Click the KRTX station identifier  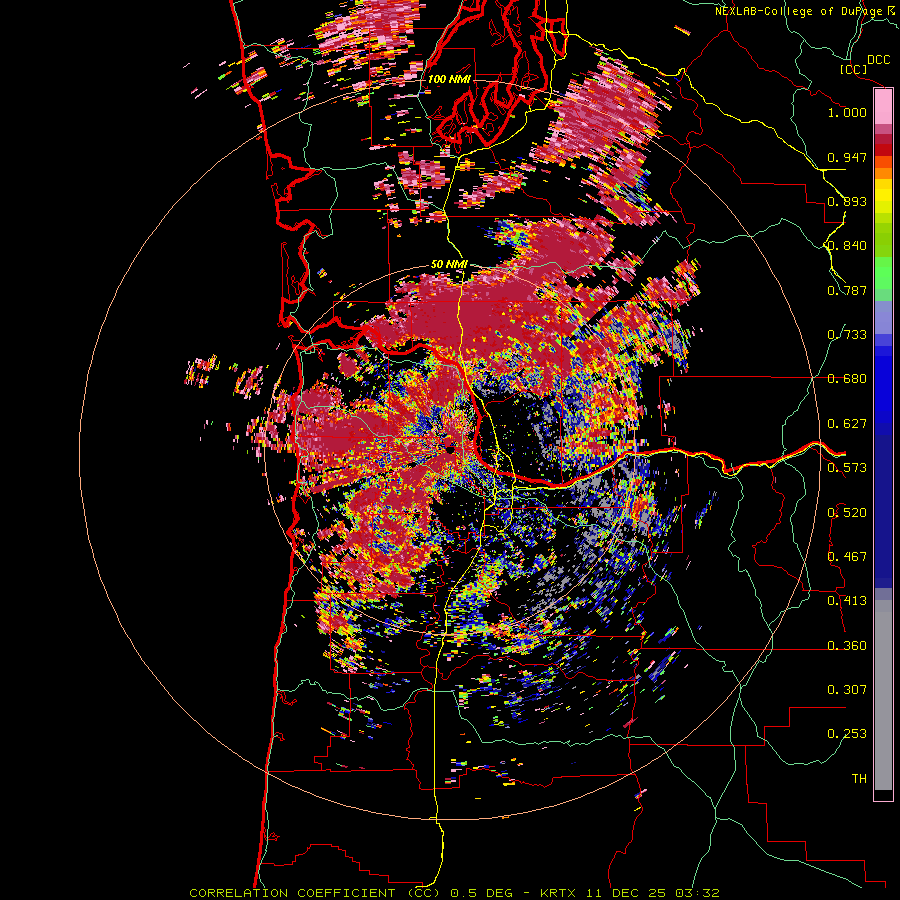pyautogui.click(x=560, y=893)
